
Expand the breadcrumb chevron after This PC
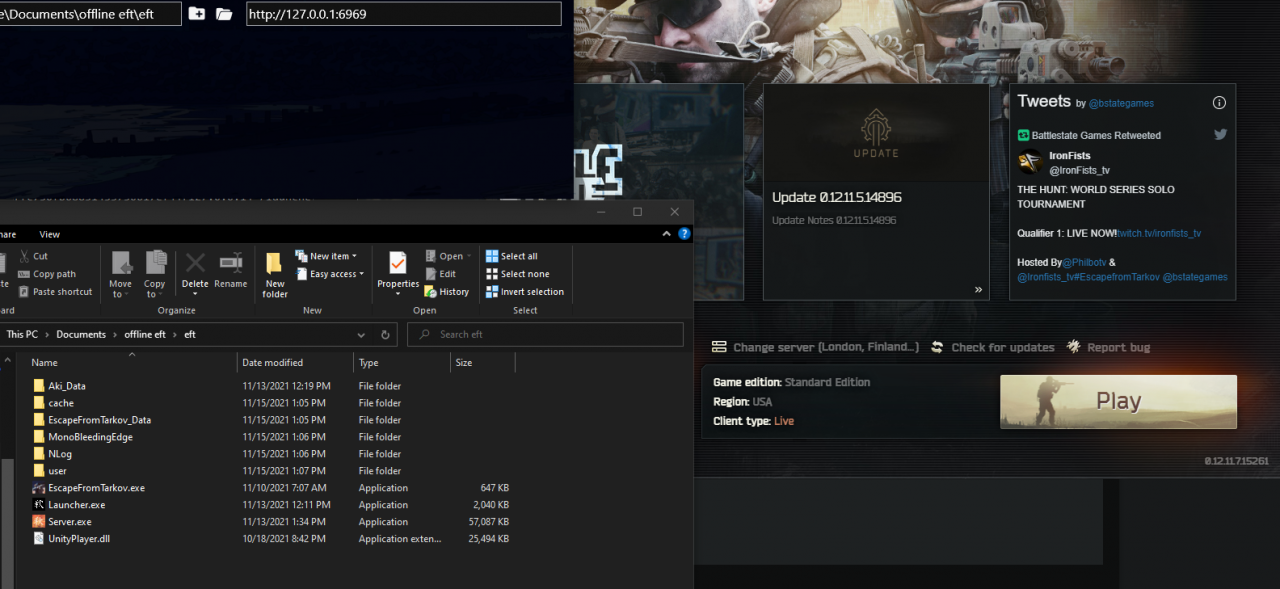[x=46, y=335]
